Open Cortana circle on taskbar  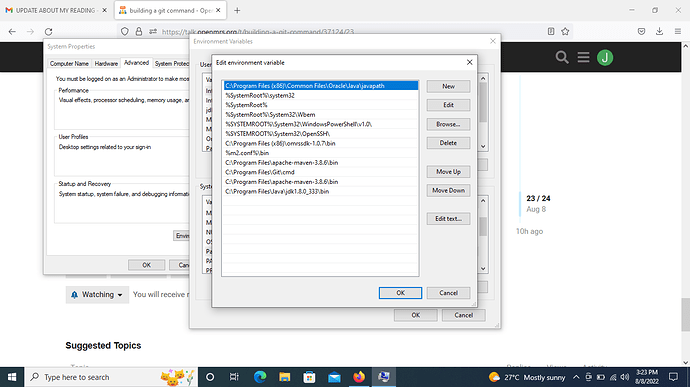(210, 377)
